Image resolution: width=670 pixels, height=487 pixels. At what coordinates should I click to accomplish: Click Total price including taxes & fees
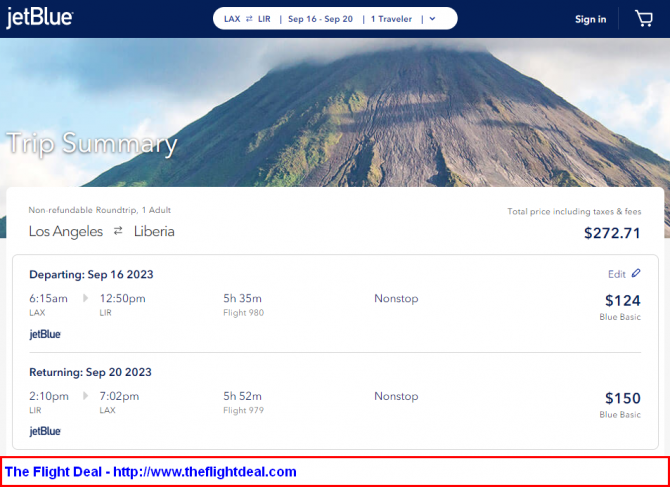point(574,211)
